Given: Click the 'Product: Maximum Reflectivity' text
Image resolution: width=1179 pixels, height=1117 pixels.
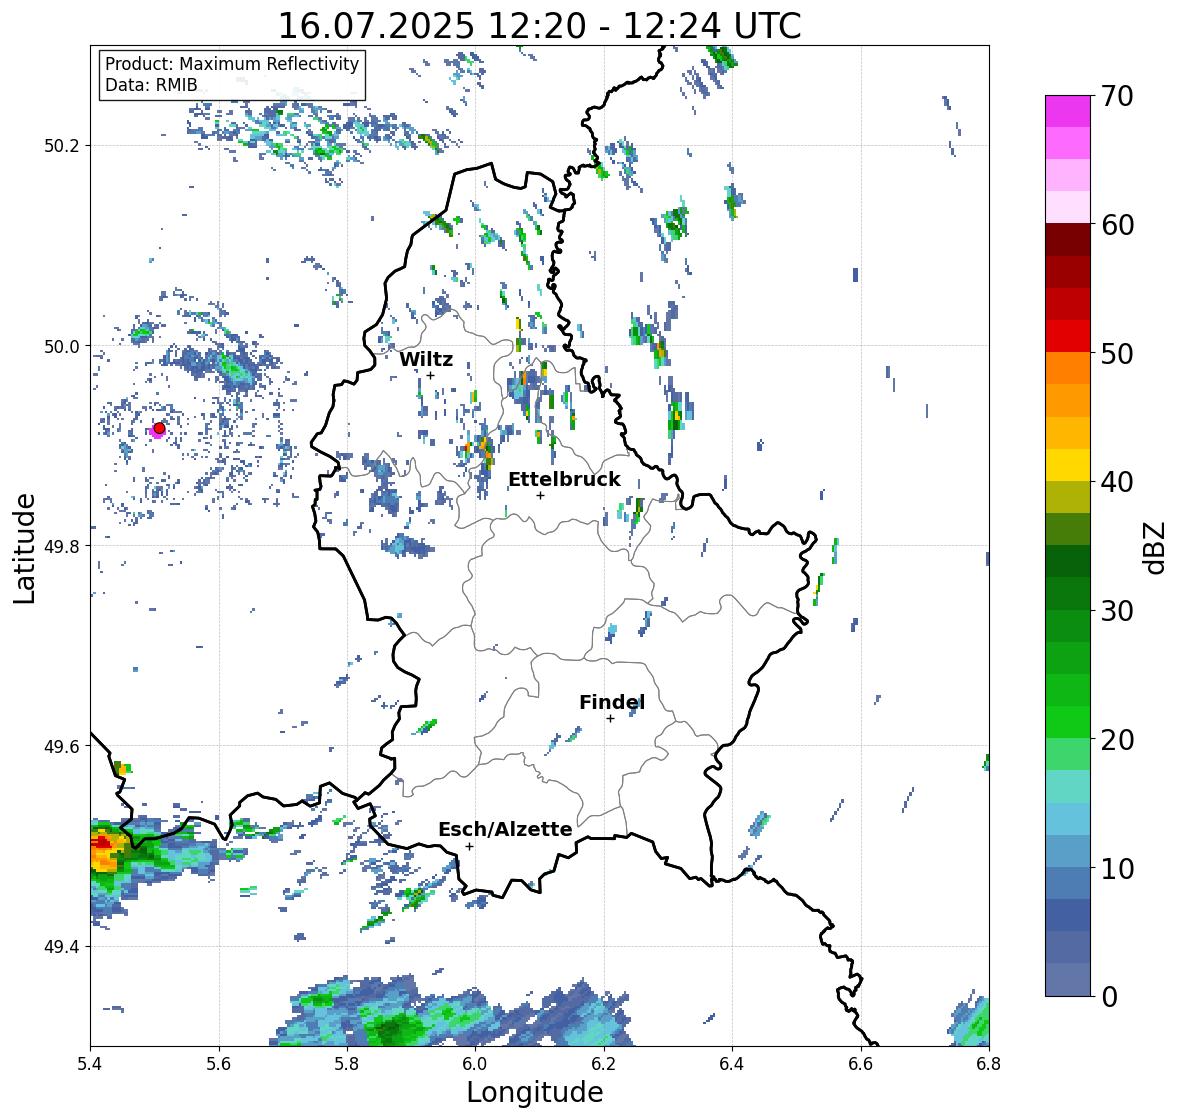Looking at the screenshot, I should tap(232, 64).
